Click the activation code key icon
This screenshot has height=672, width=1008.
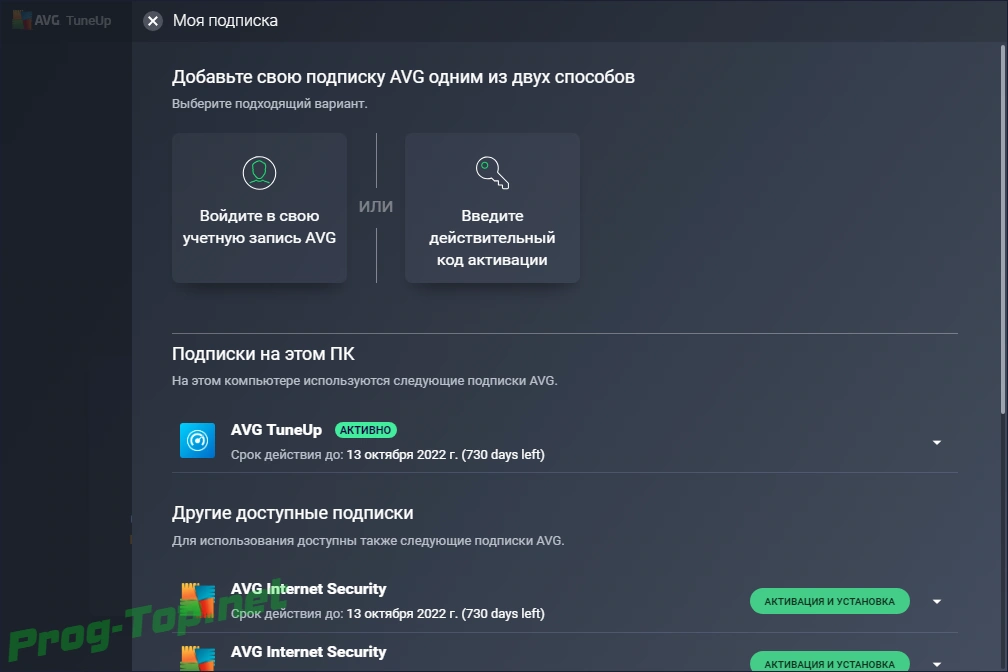(492, 173)
